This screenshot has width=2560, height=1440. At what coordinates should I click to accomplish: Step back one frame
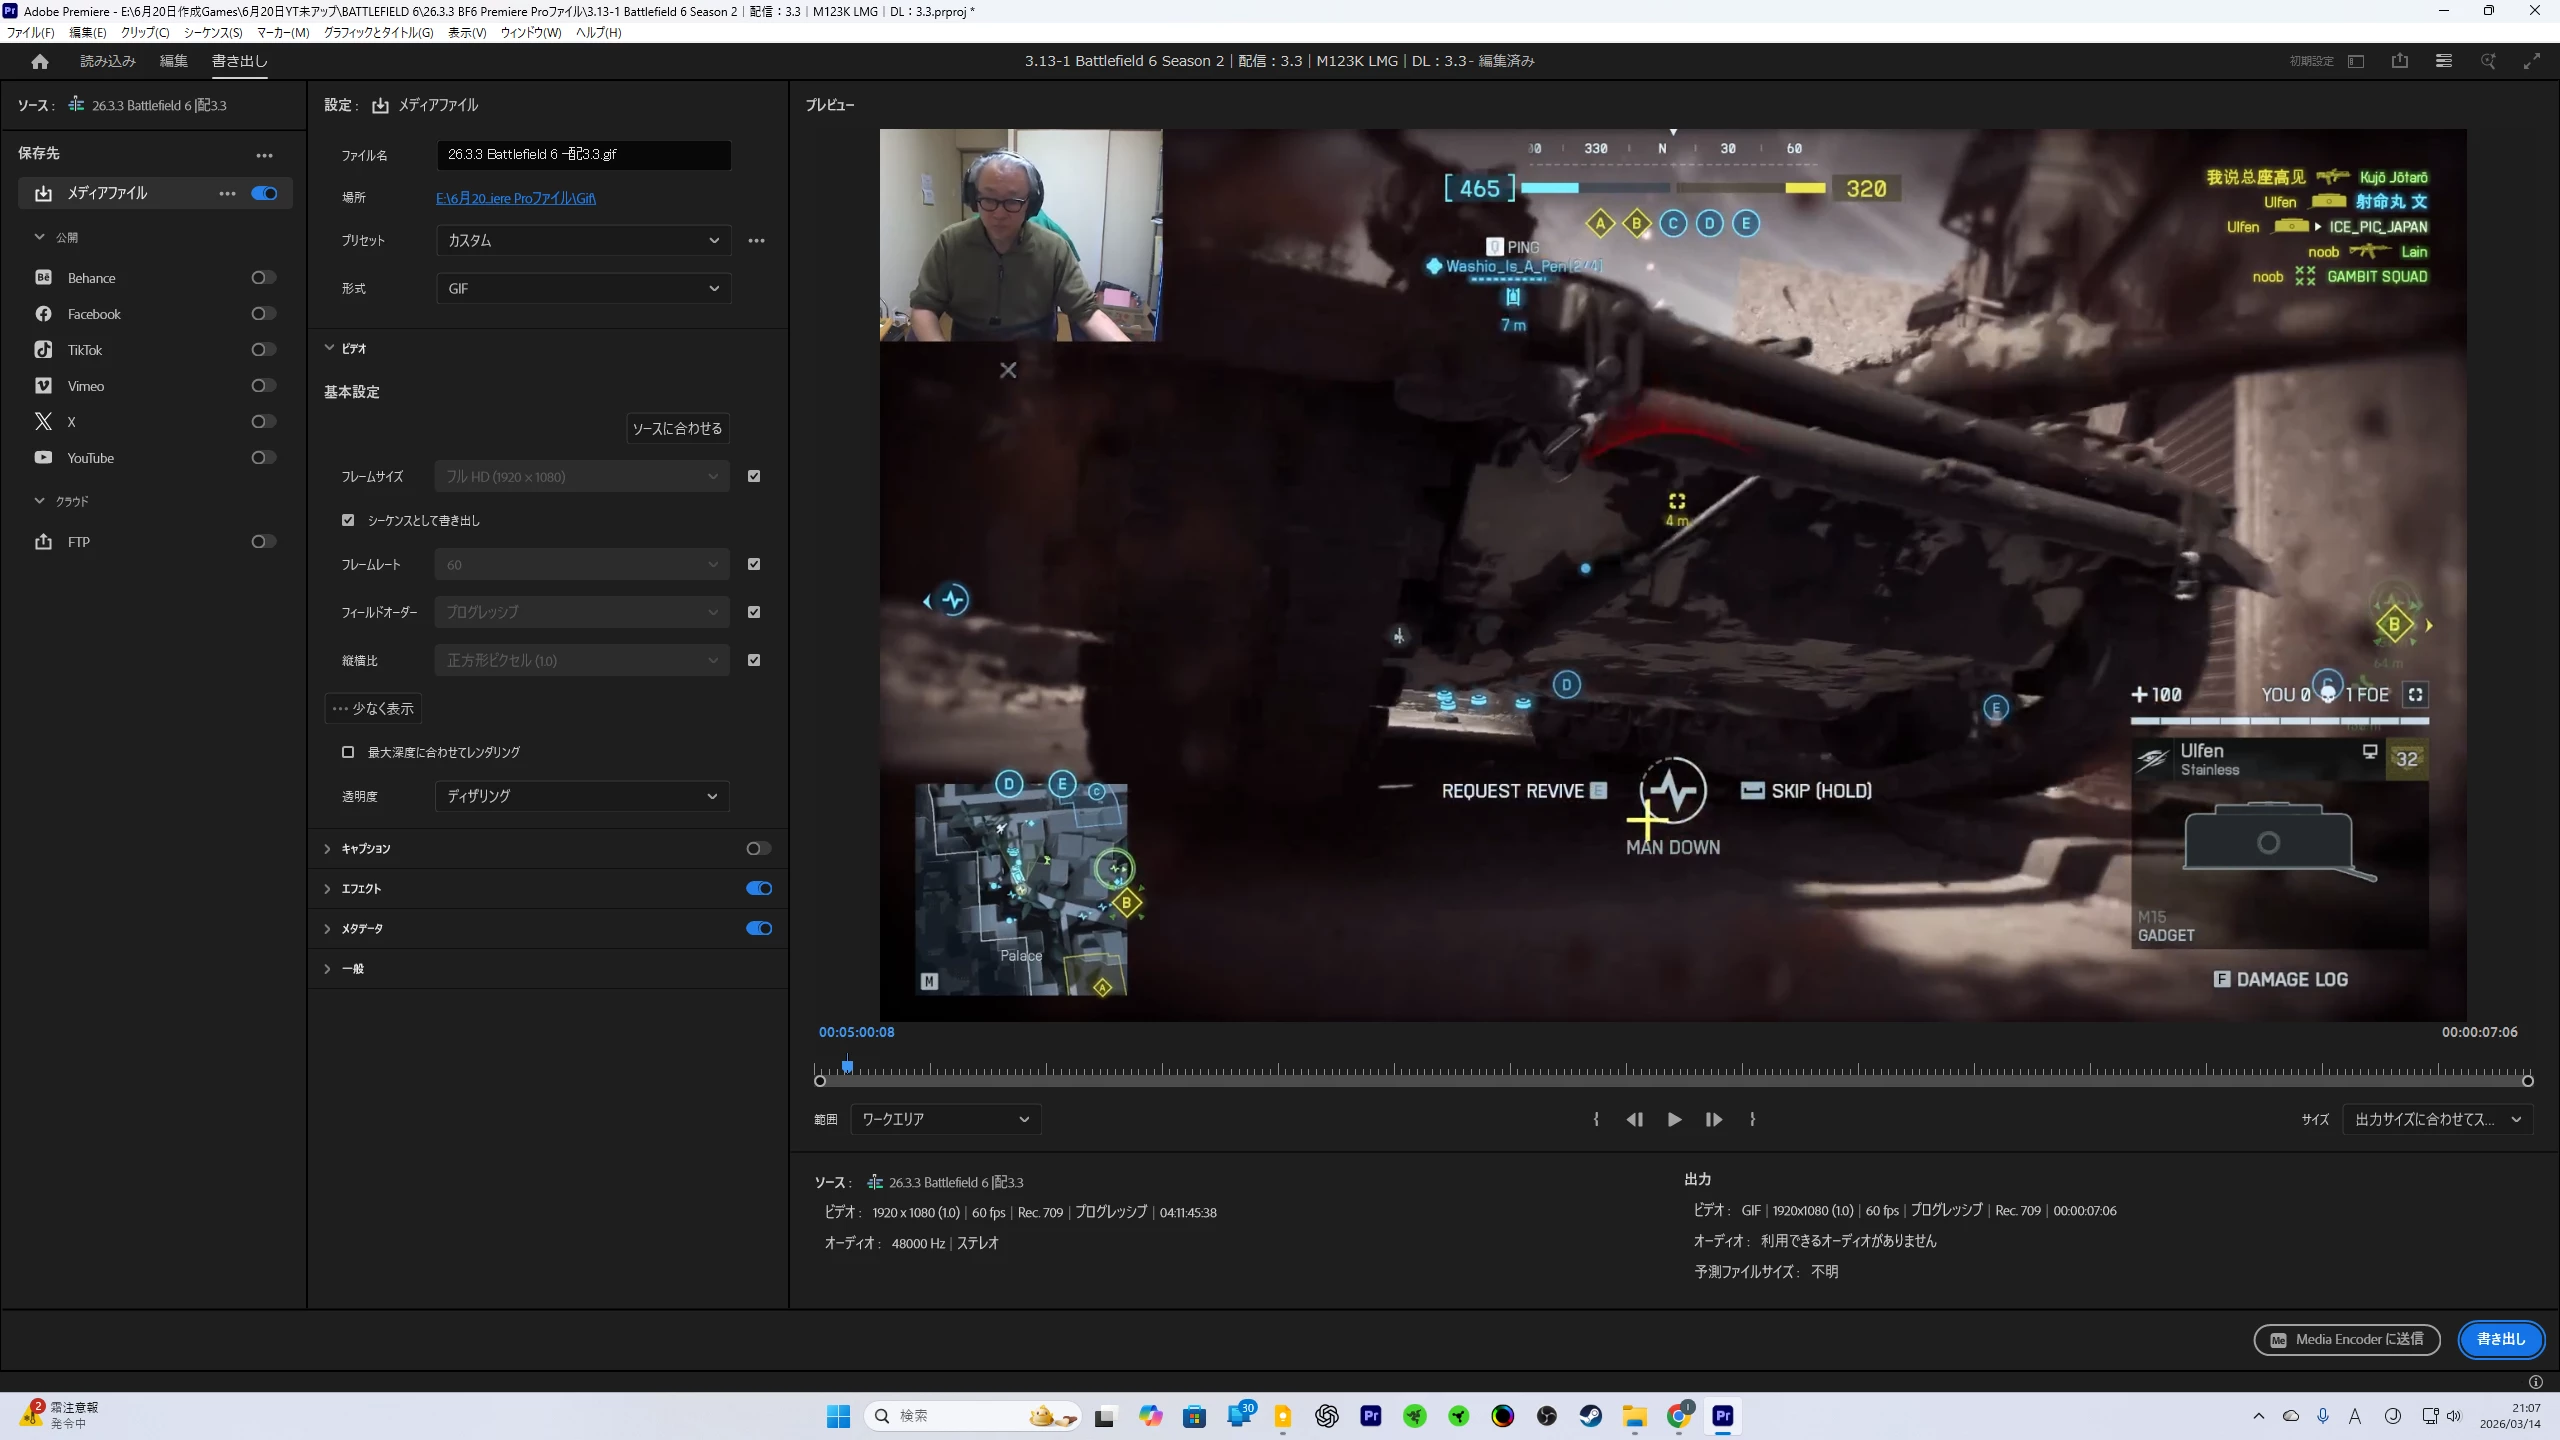pyautogui.click(x=1635, y=1119)
